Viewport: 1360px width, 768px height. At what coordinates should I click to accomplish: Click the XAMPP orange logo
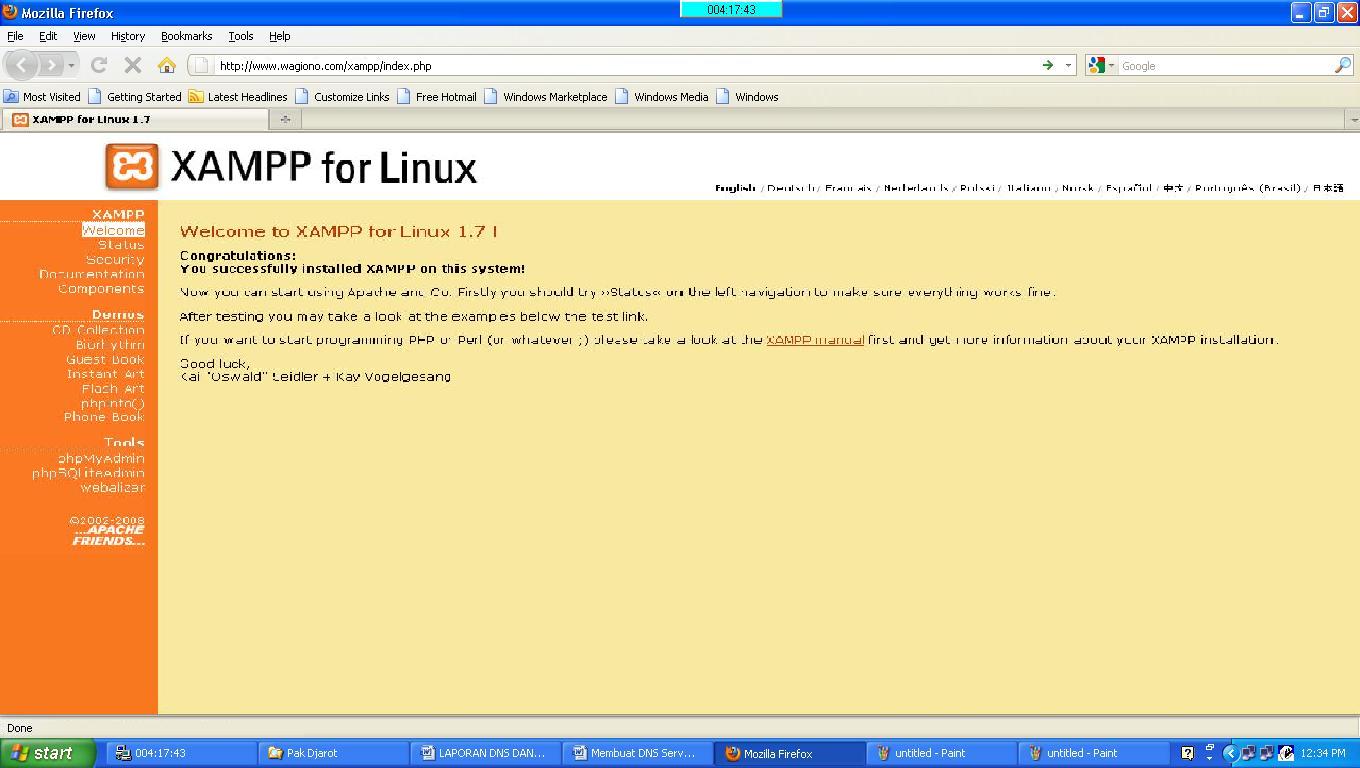tap(132, 167)
